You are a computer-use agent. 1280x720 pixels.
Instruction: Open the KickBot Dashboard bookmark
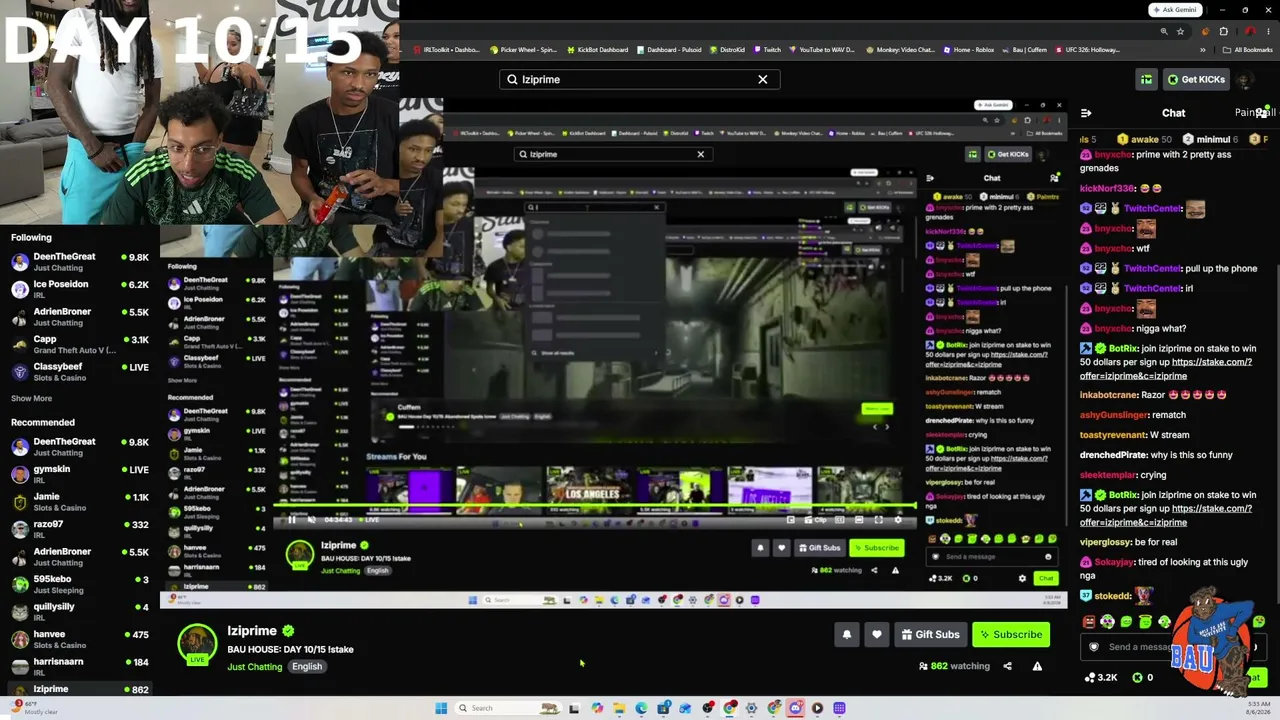[598, 50]
